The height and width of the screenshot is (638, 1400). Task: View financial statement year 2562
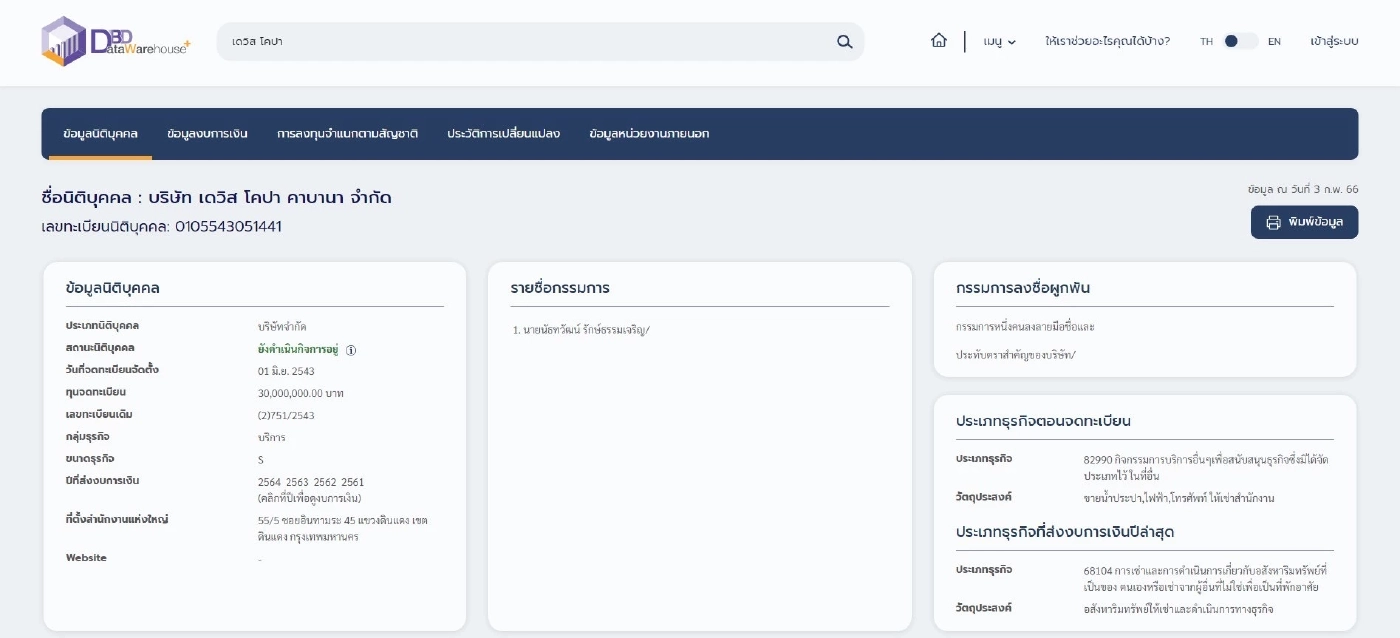click(x=325, y=482)
